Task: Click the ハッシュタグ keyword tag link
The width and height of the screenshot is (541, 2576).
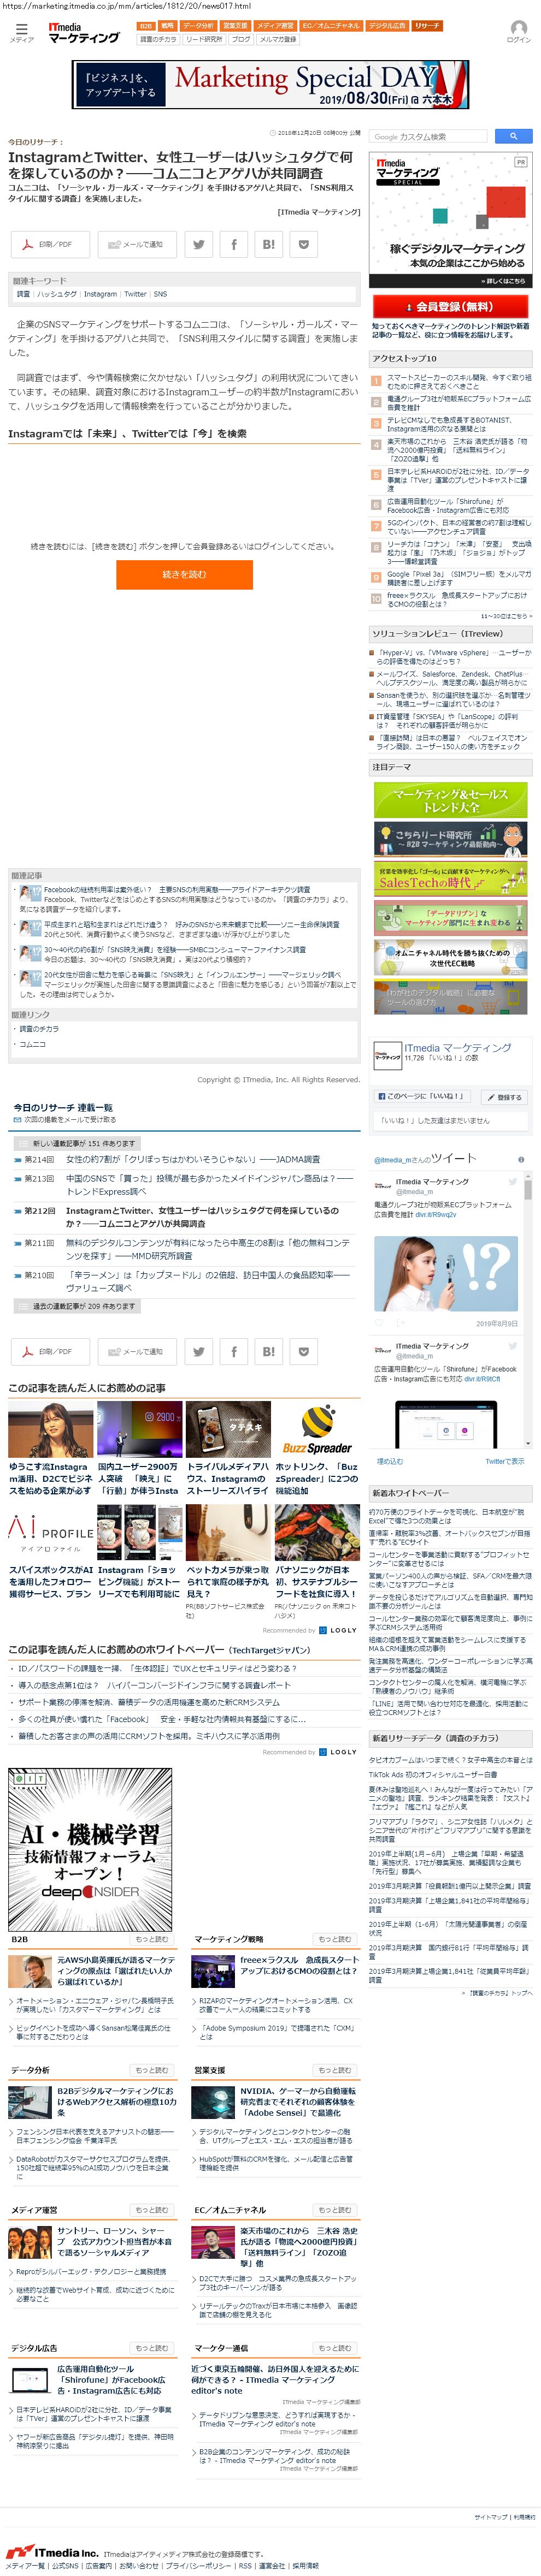Action: point(57,294)
